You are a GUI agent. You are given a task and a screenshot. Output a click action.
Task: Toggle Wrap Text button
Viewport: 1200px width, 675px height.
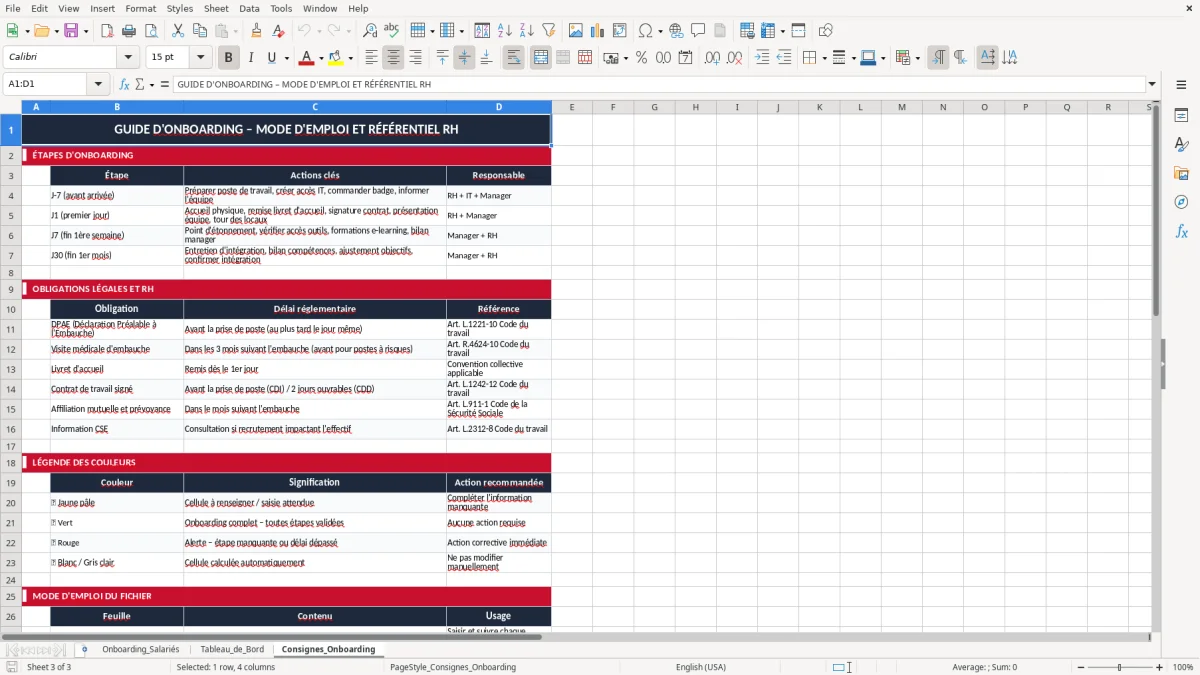coord(514,58)
